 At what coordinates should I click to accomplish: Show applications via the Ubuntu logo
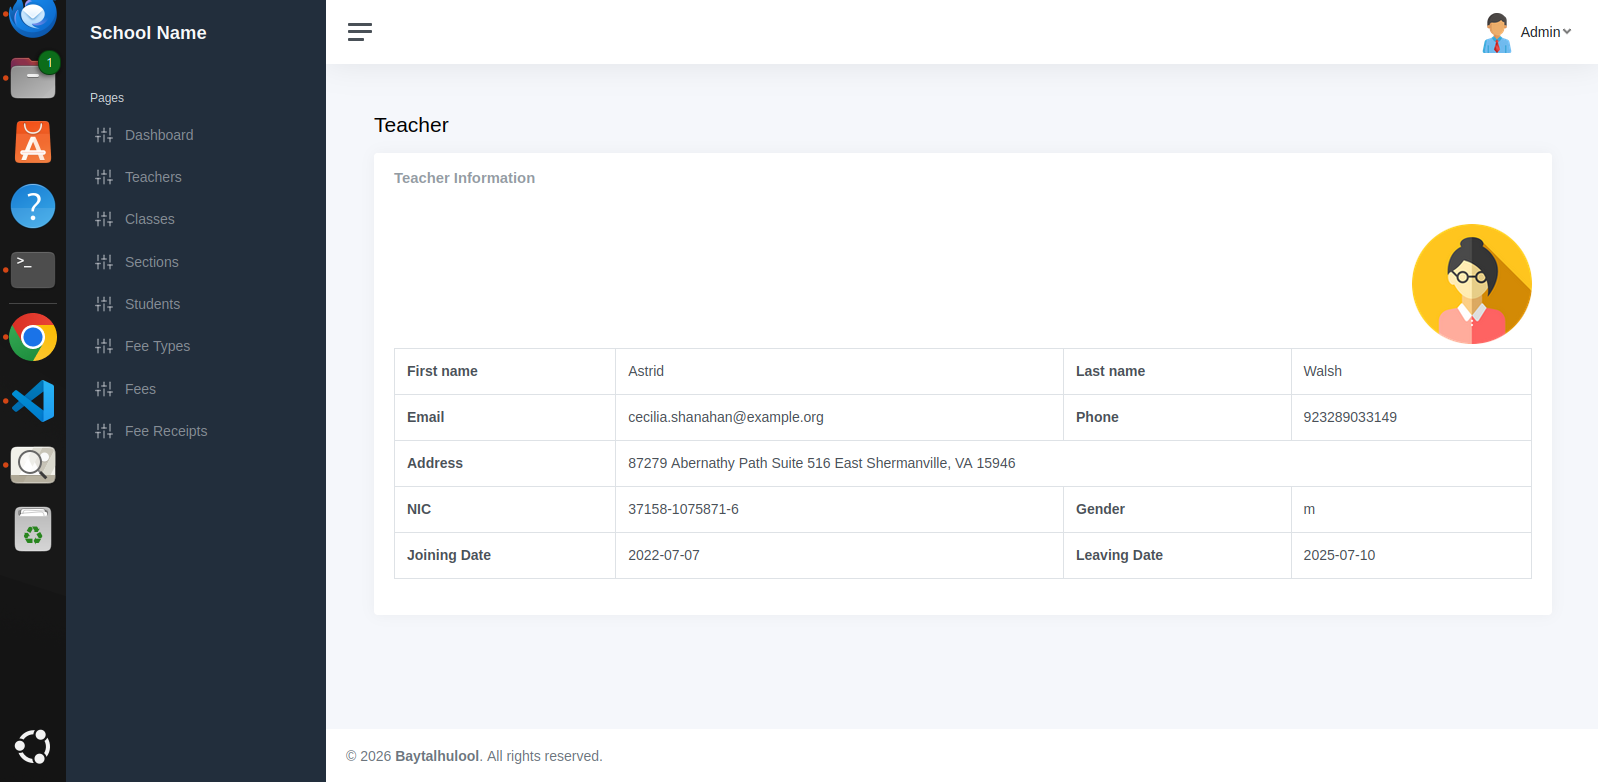[33, 746]
